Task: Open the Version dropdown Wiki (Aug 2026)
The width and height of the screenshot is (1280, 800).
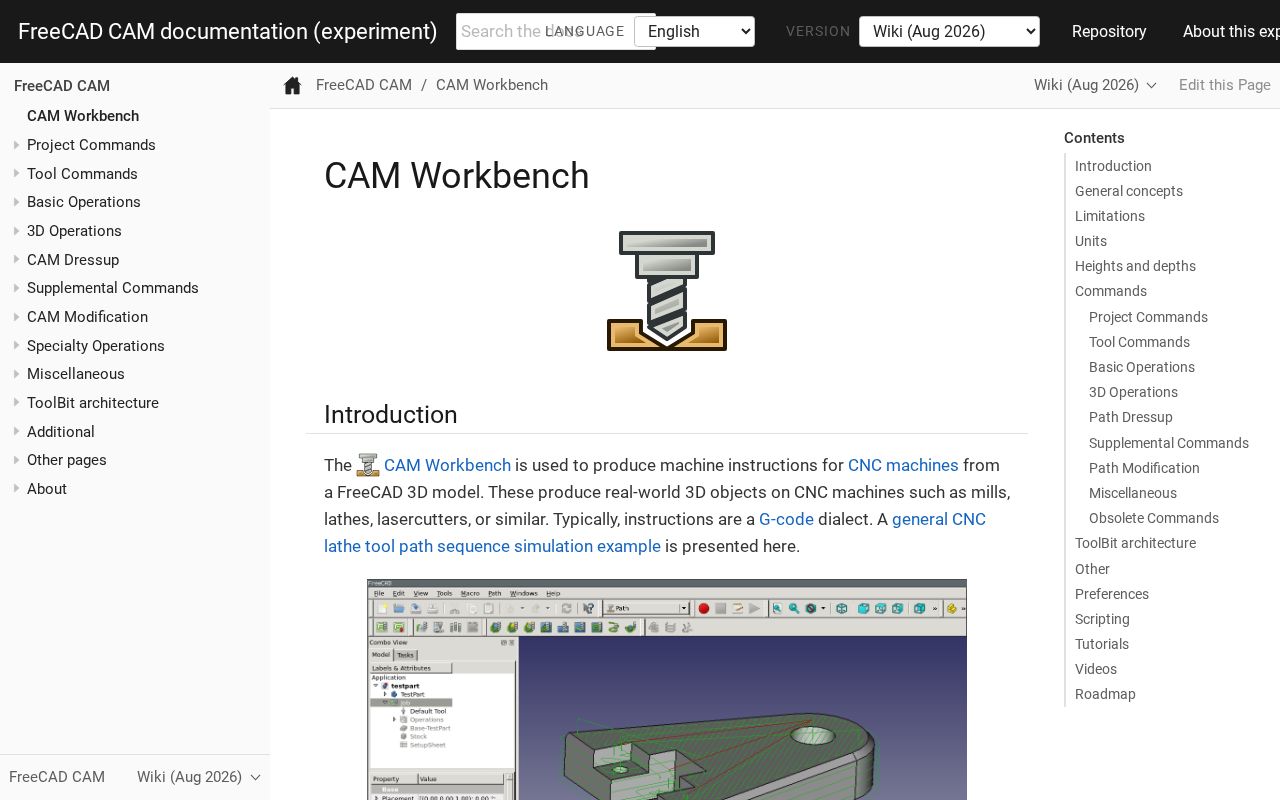Action: pyautogui.click(x=949, y=31)
